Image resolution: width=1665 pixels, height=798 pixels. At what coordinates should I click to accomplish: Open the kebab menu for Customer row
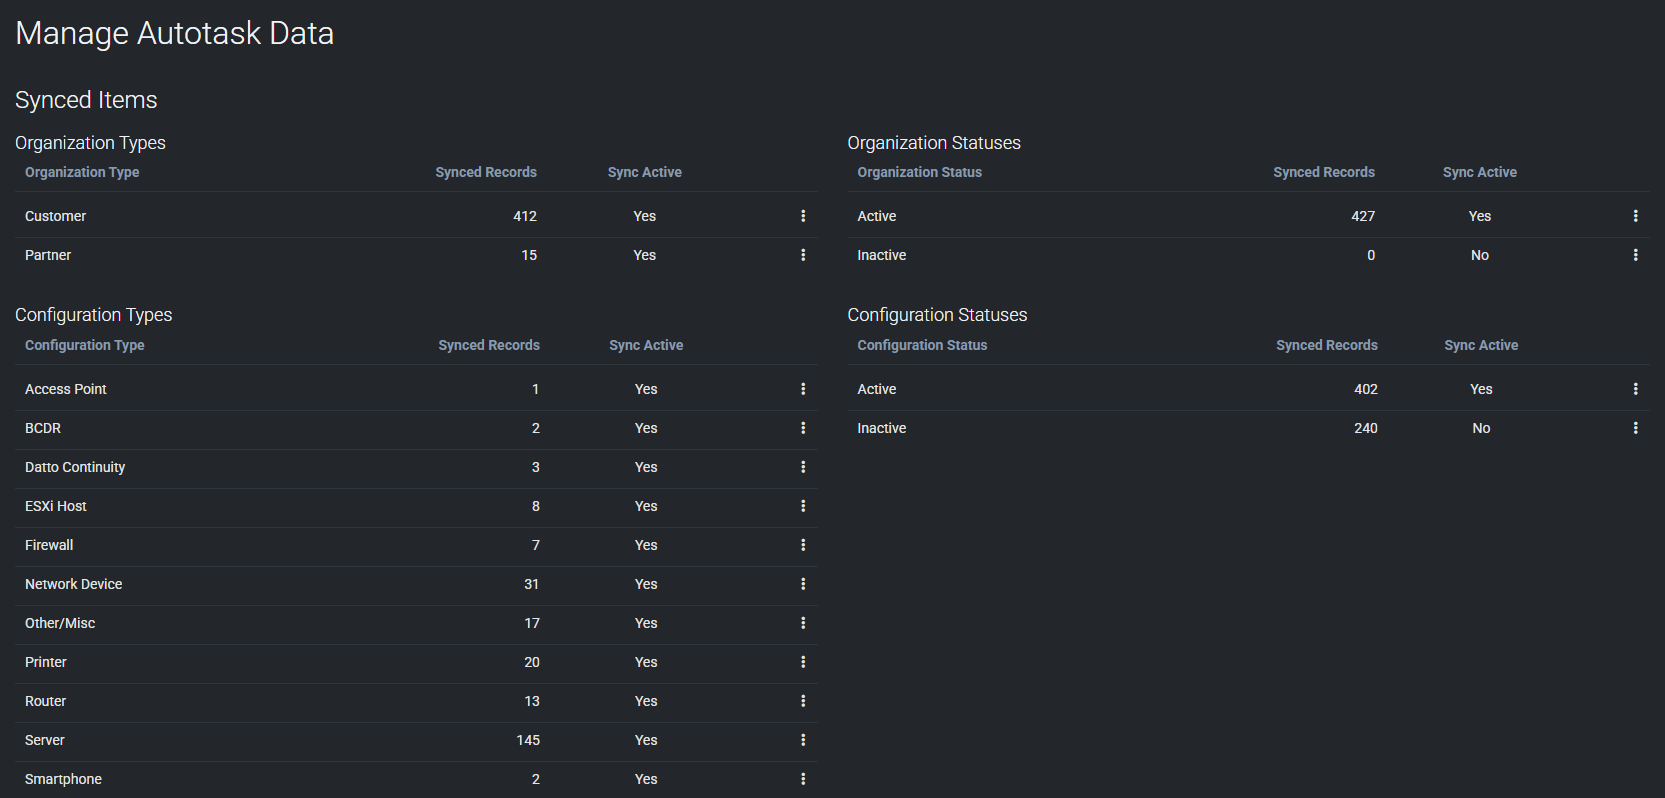(803, 216)
